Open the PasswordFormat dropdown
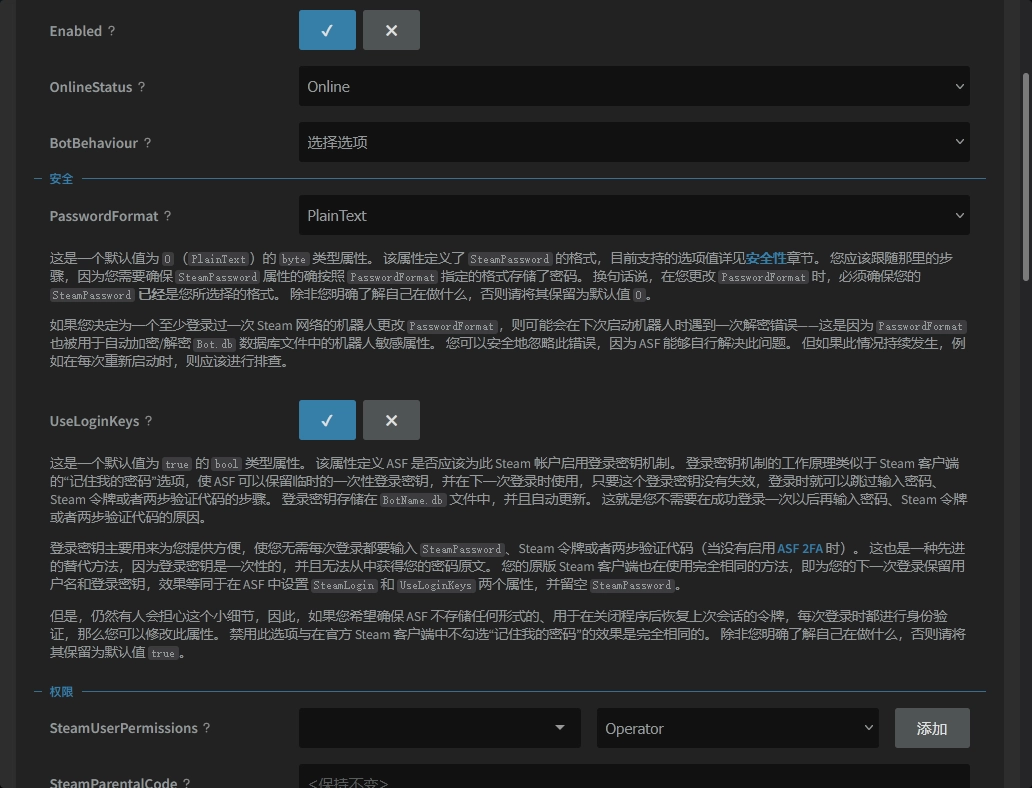 coord(634,215)
